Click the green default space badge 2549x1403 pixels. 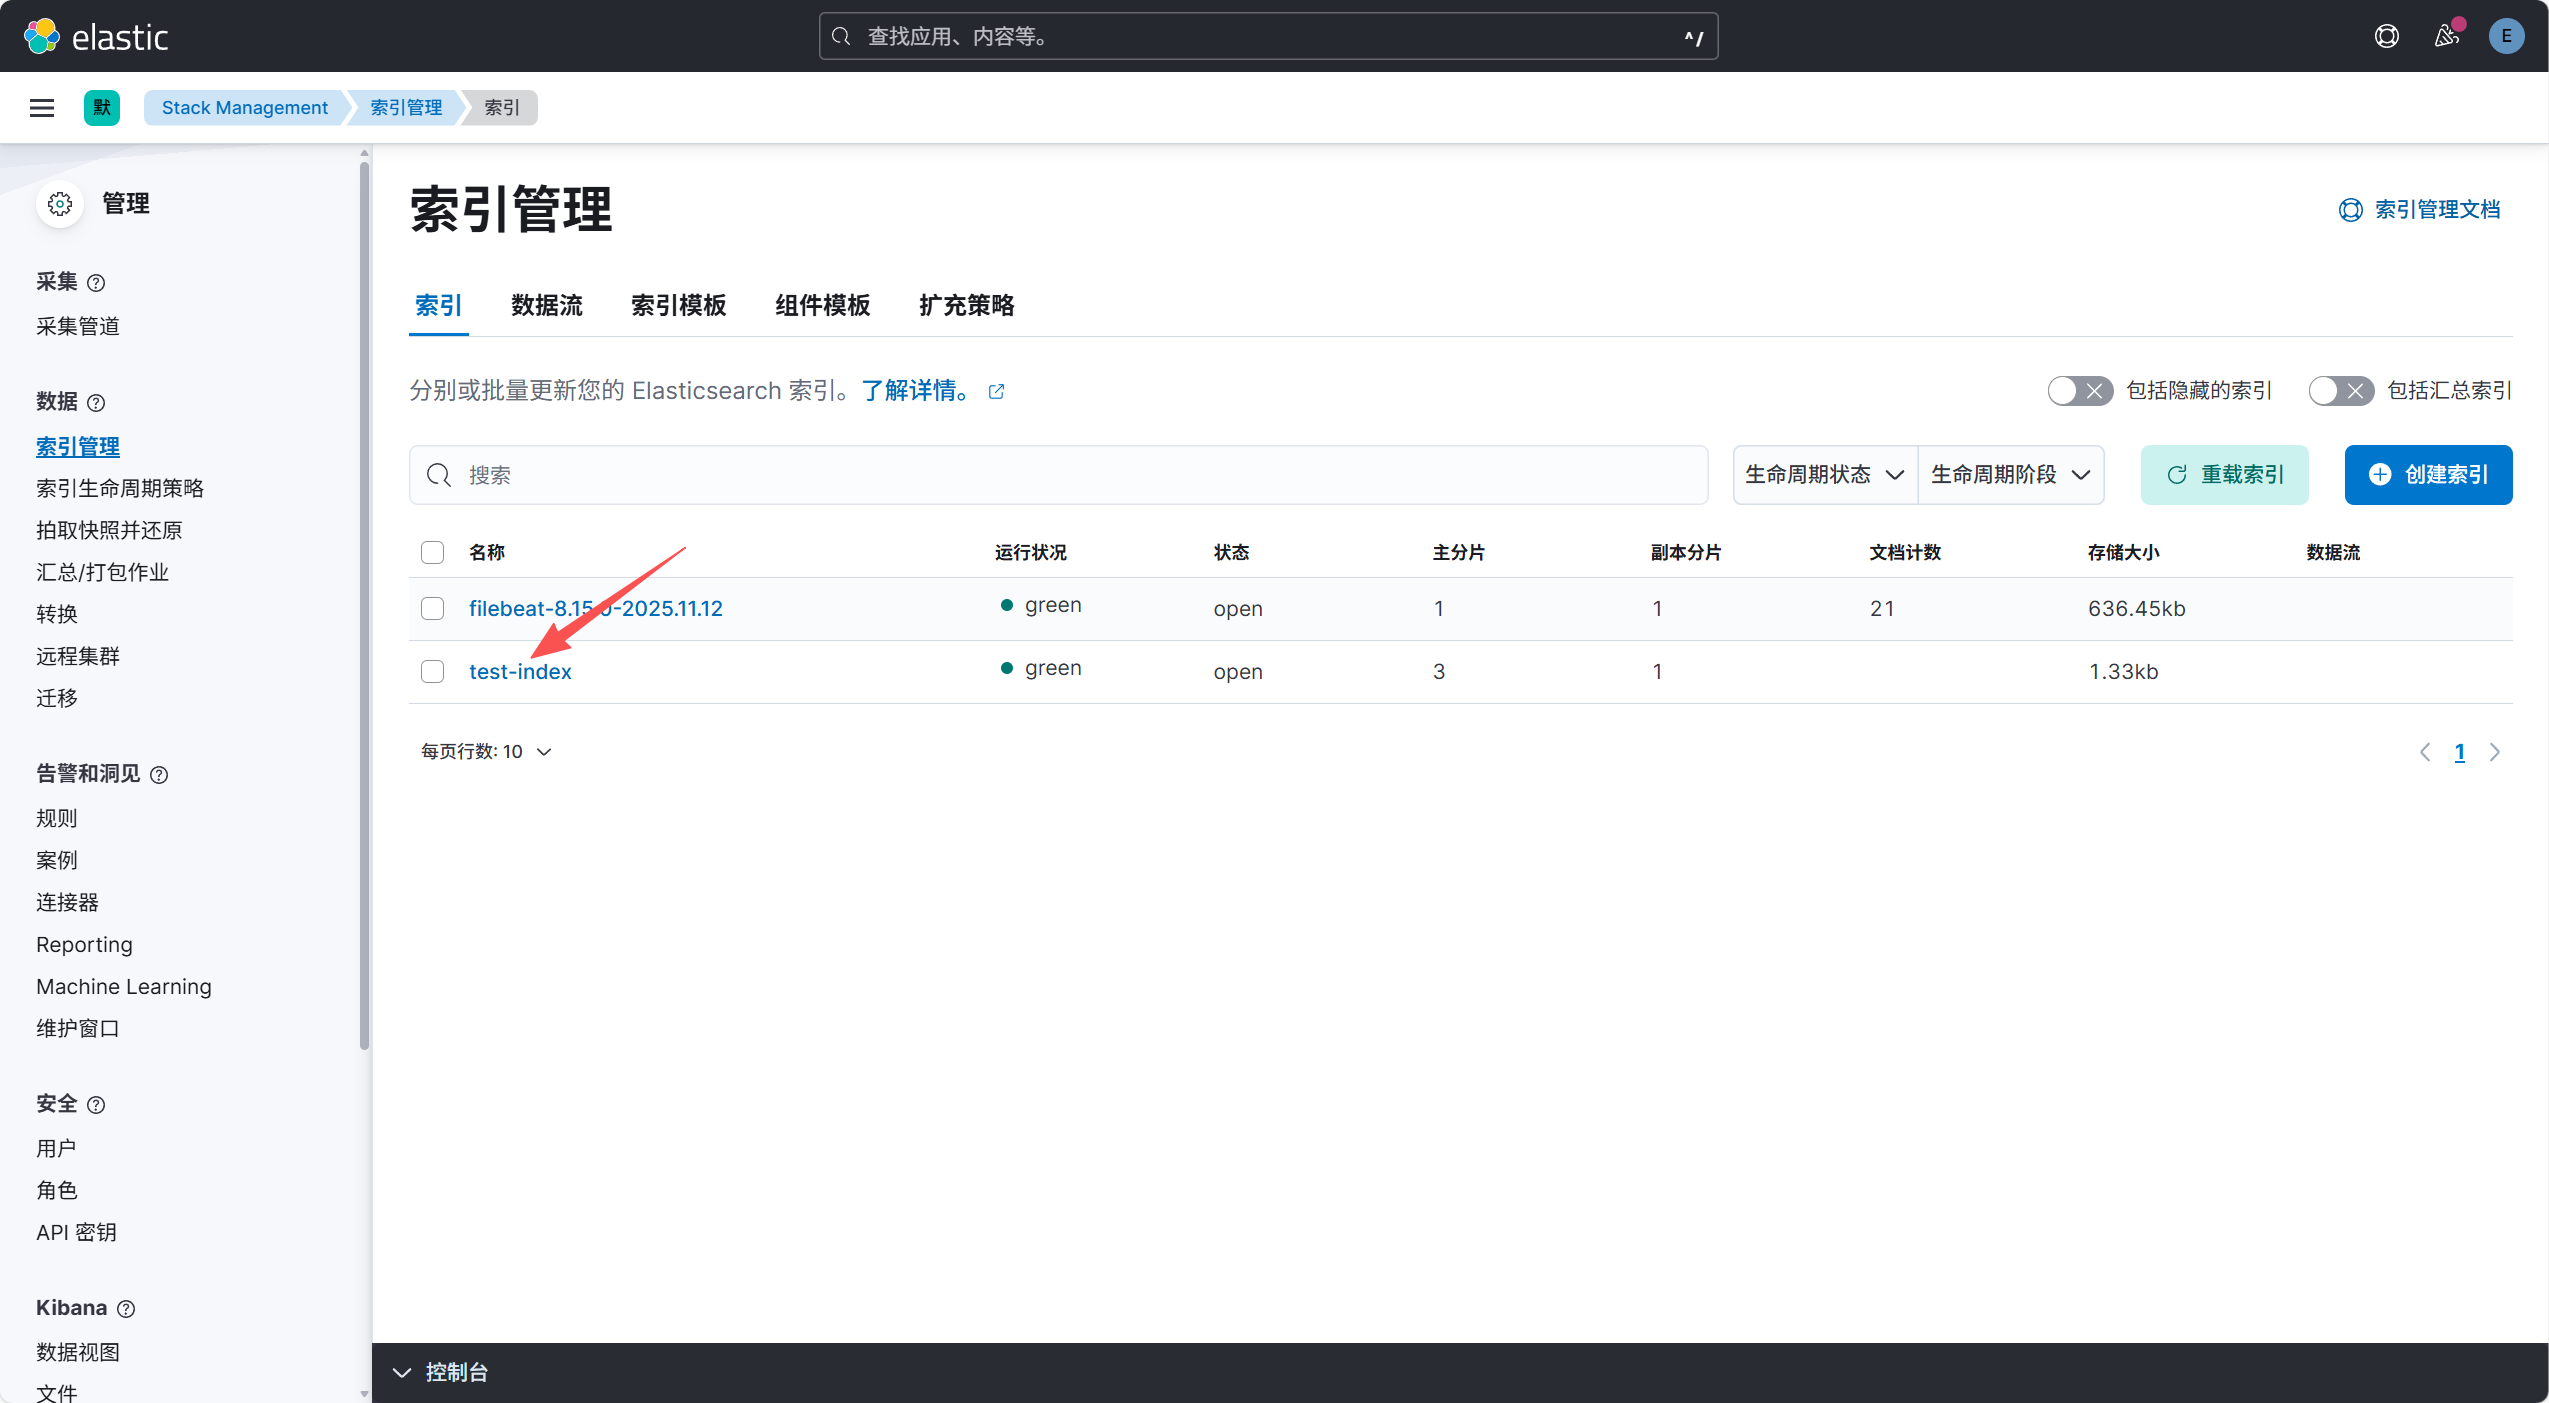(102, 108)
